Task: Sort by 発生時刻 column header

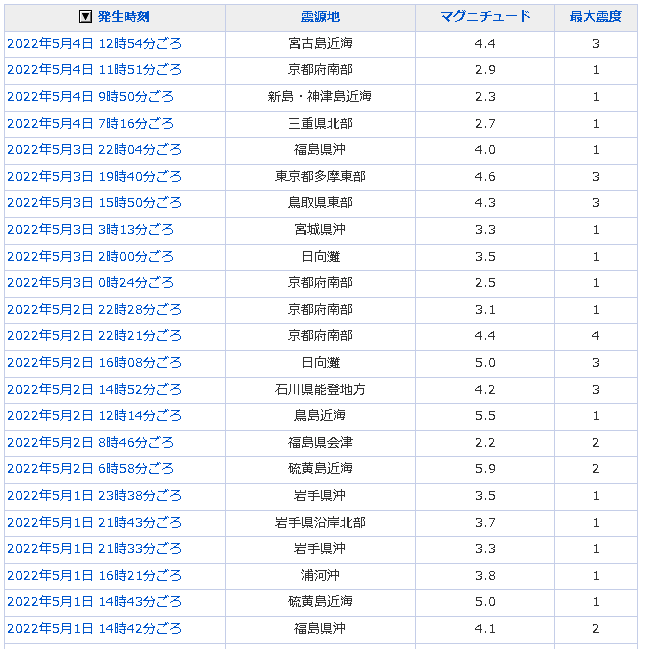Action: coord(123,17)
